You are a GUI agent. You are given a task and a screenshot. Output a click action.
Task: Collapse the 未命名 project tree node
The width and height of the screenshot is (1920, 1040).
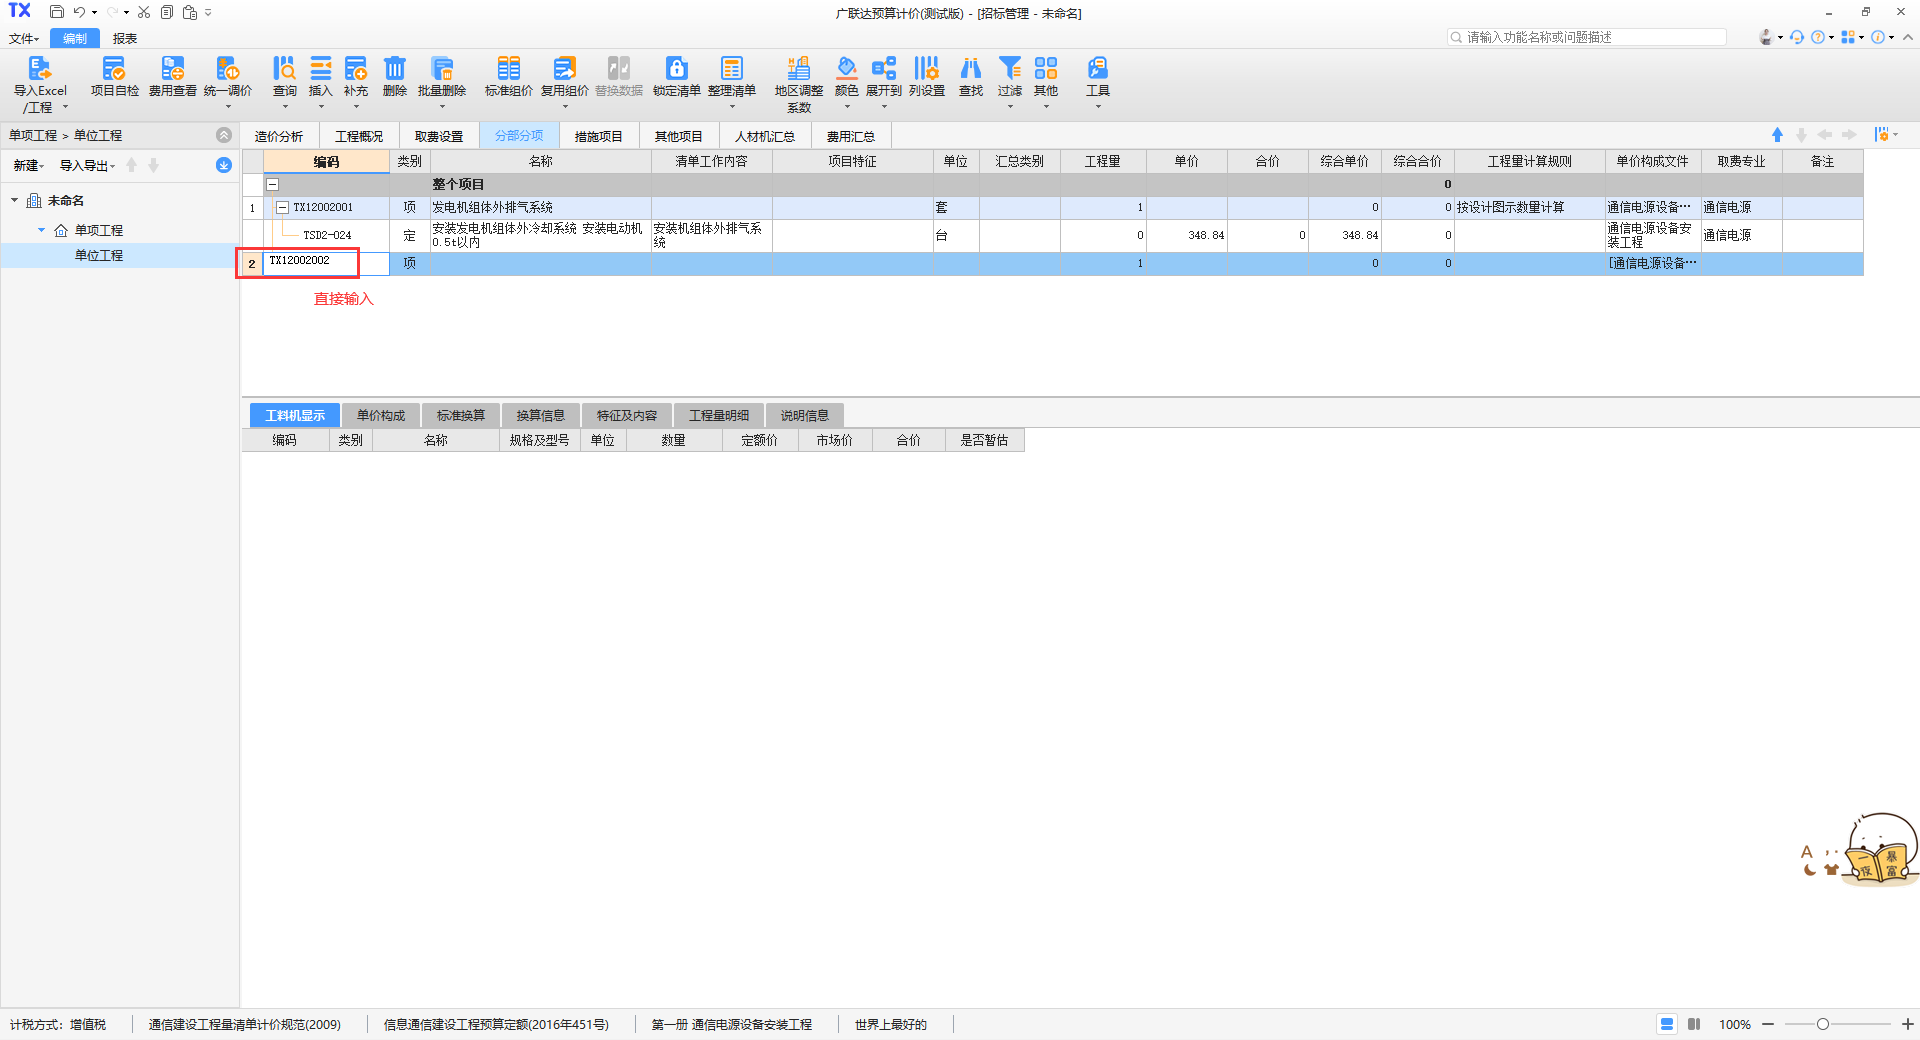point(15,201)
